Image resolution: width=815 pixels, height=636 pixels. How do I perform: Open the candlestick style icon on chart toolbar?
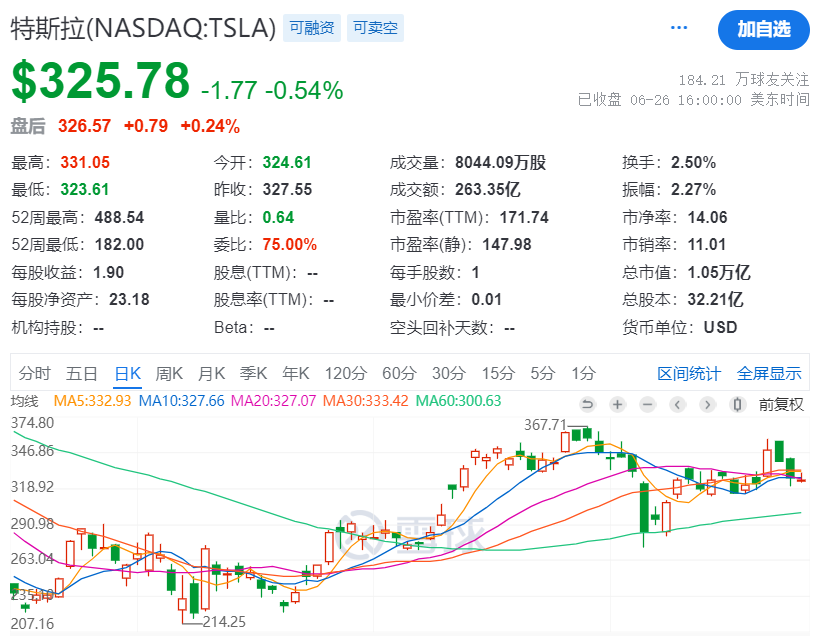(x=737, y=405)
